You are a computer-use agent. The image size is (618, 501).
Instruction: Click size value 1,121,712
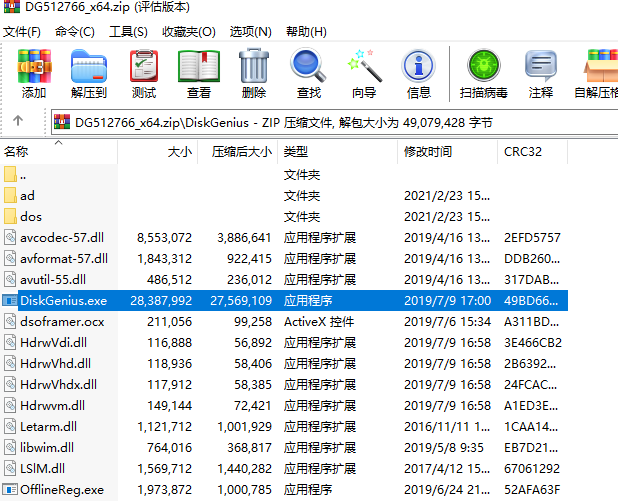coord(164,427)
